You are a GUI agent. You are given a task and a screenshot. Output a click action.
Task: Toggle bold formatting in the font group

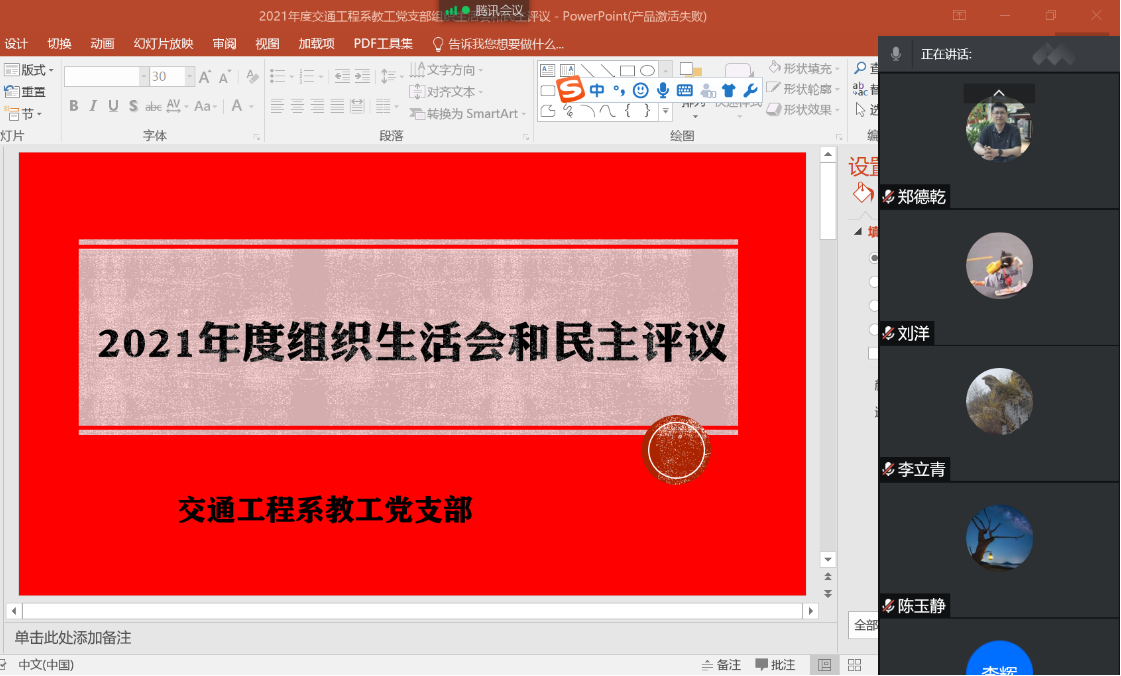74,106
